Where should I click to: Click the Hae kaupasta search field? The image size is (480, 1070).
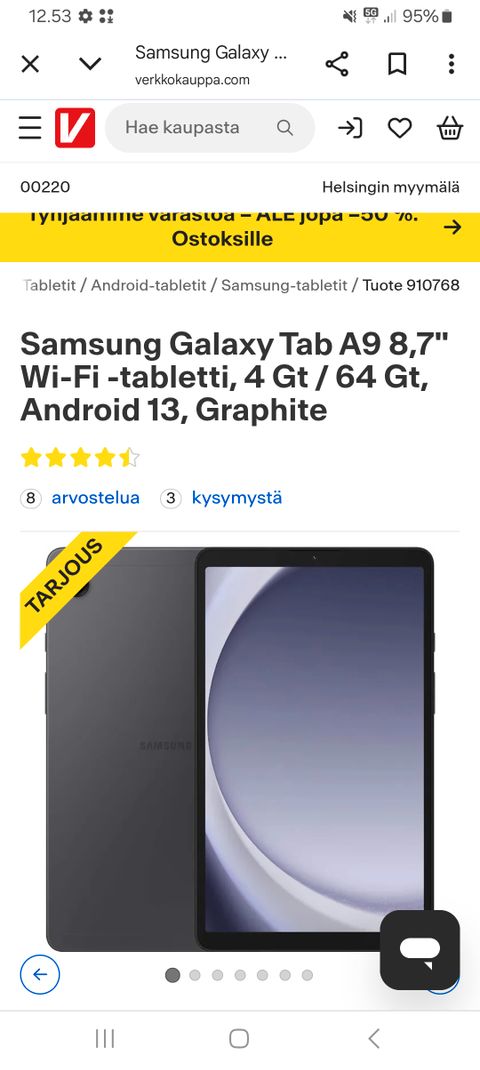coord(210,128)
